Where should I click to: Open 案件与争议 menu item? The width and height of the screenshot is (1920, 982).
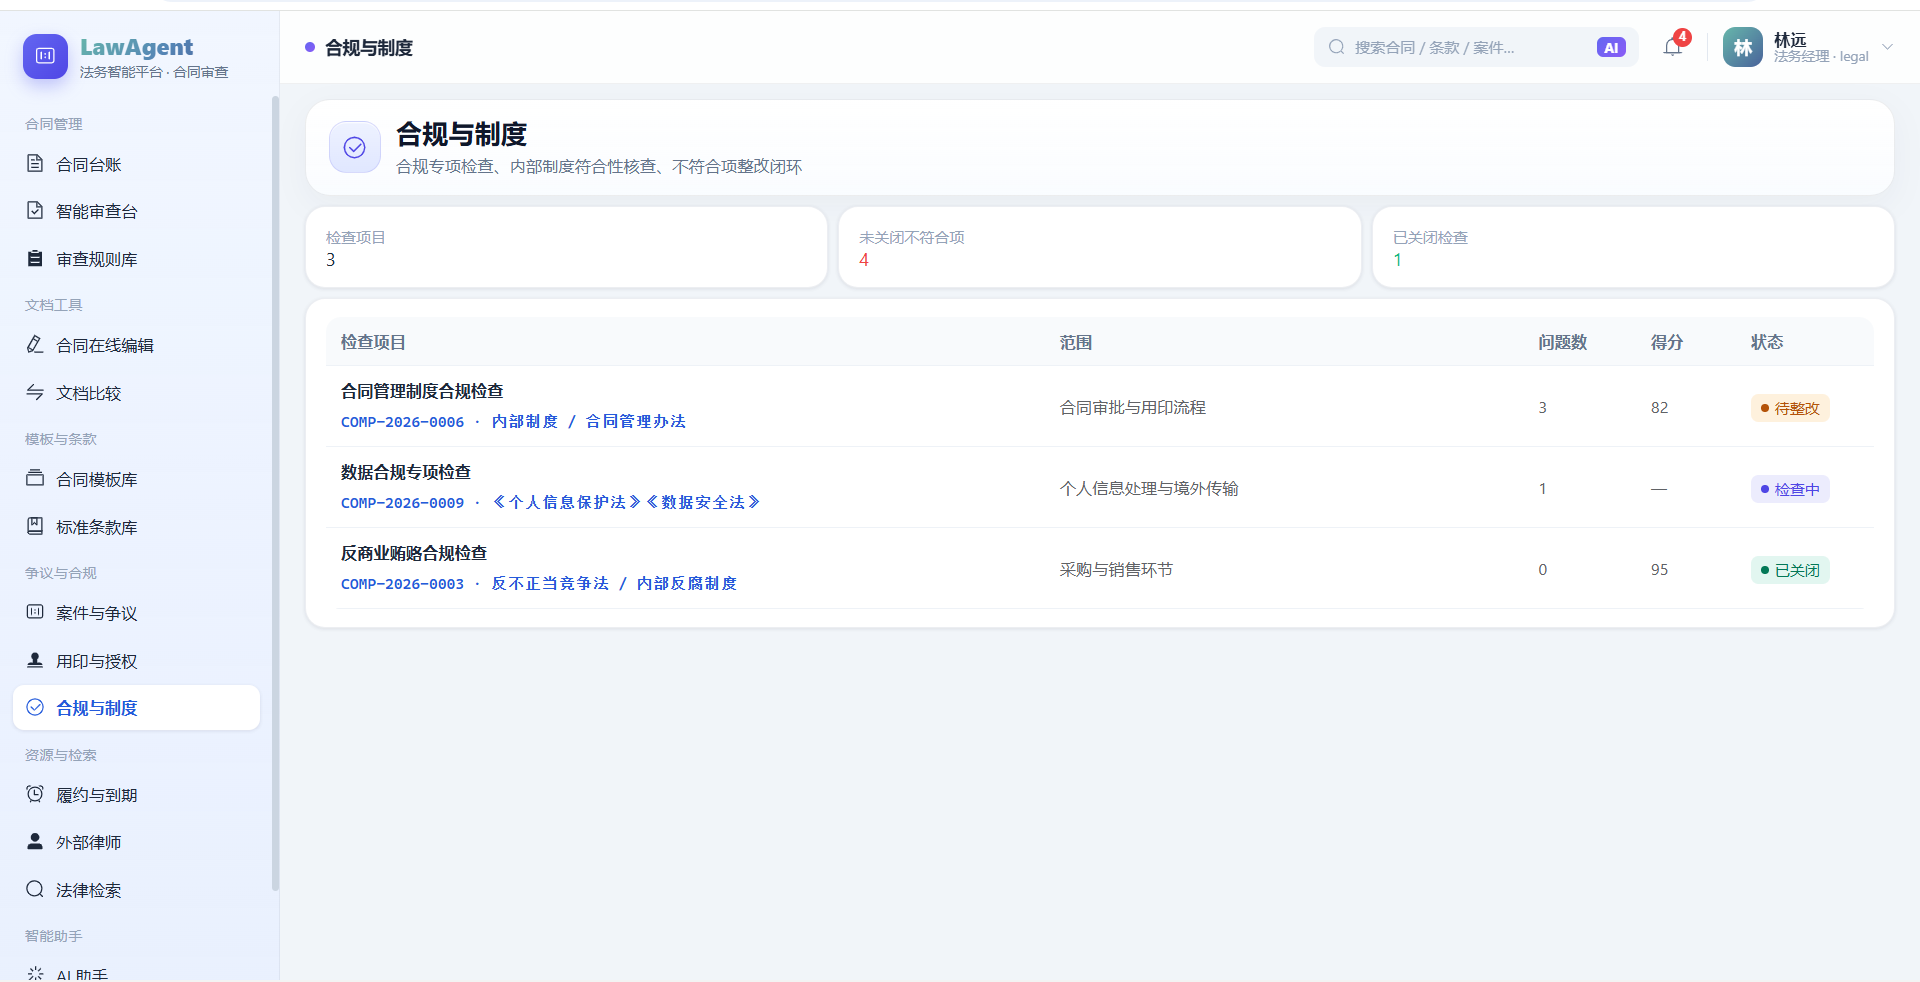coord(136,613)
